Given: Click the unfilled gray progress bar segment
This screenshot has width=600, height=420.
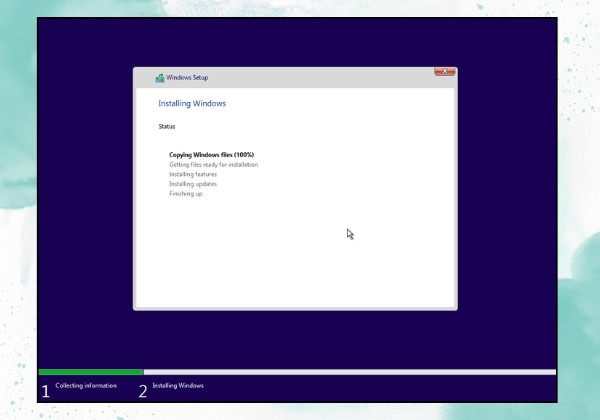Looking at the screenshot, I should click(350, 372).
